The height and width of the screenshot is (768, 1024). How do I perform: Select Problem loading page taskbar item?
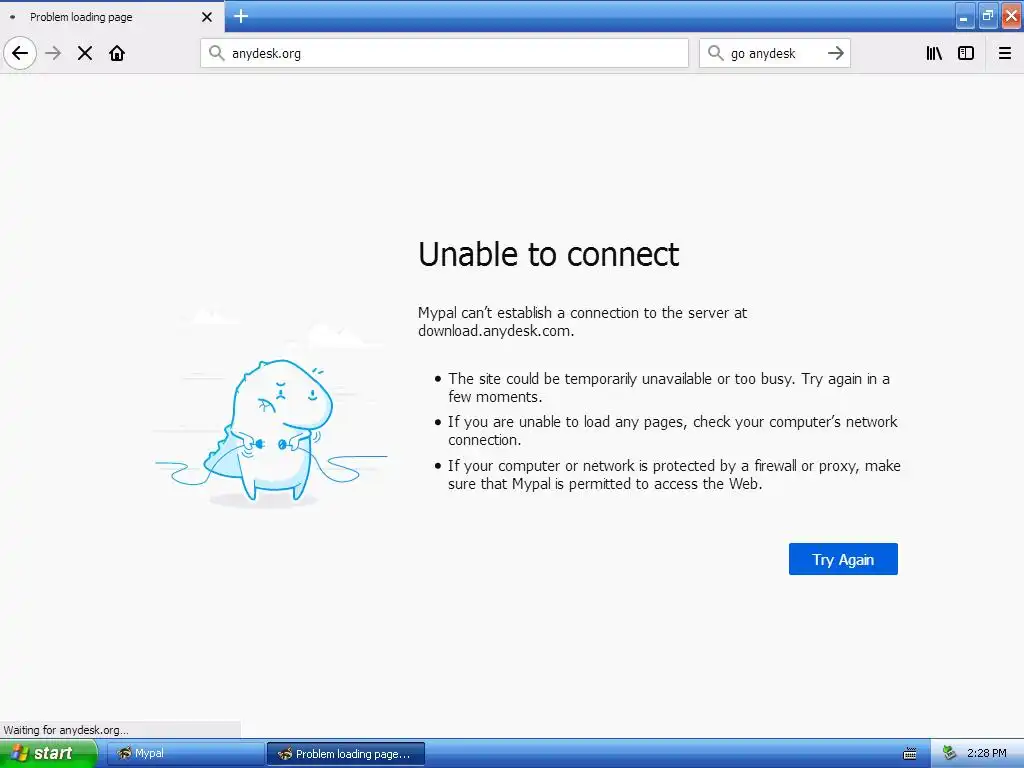point(346,754)
